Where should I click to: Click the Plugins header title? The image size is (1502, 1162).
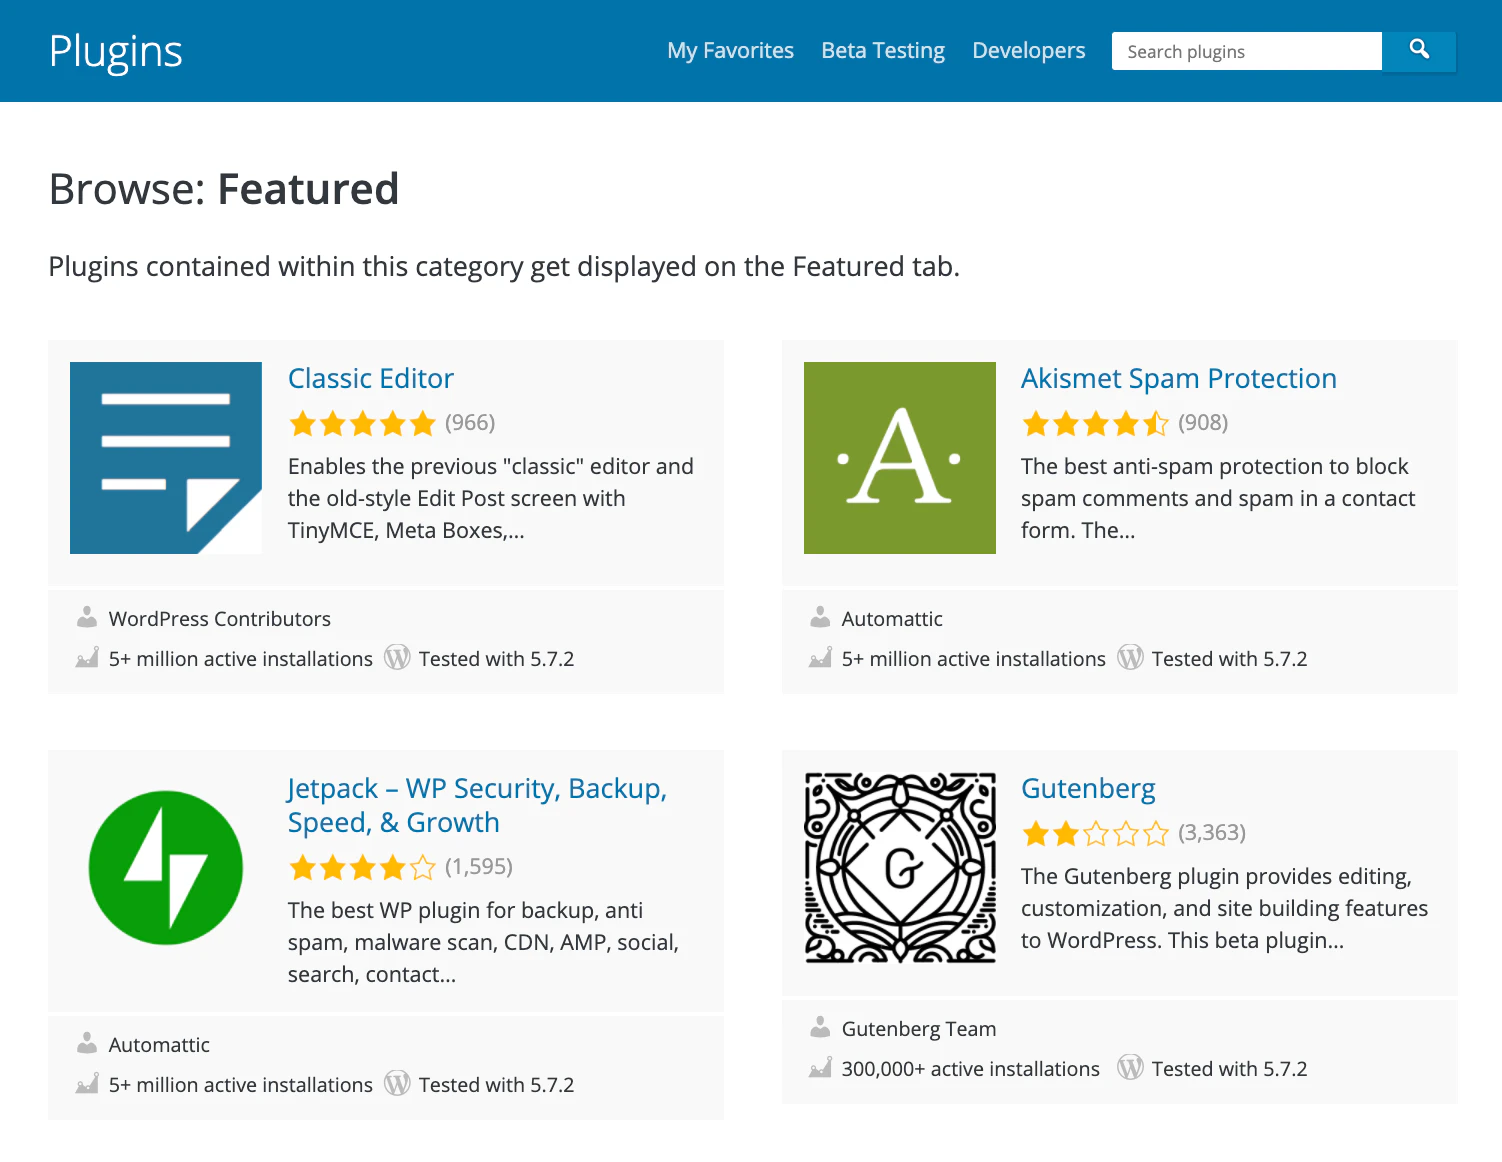116,52
